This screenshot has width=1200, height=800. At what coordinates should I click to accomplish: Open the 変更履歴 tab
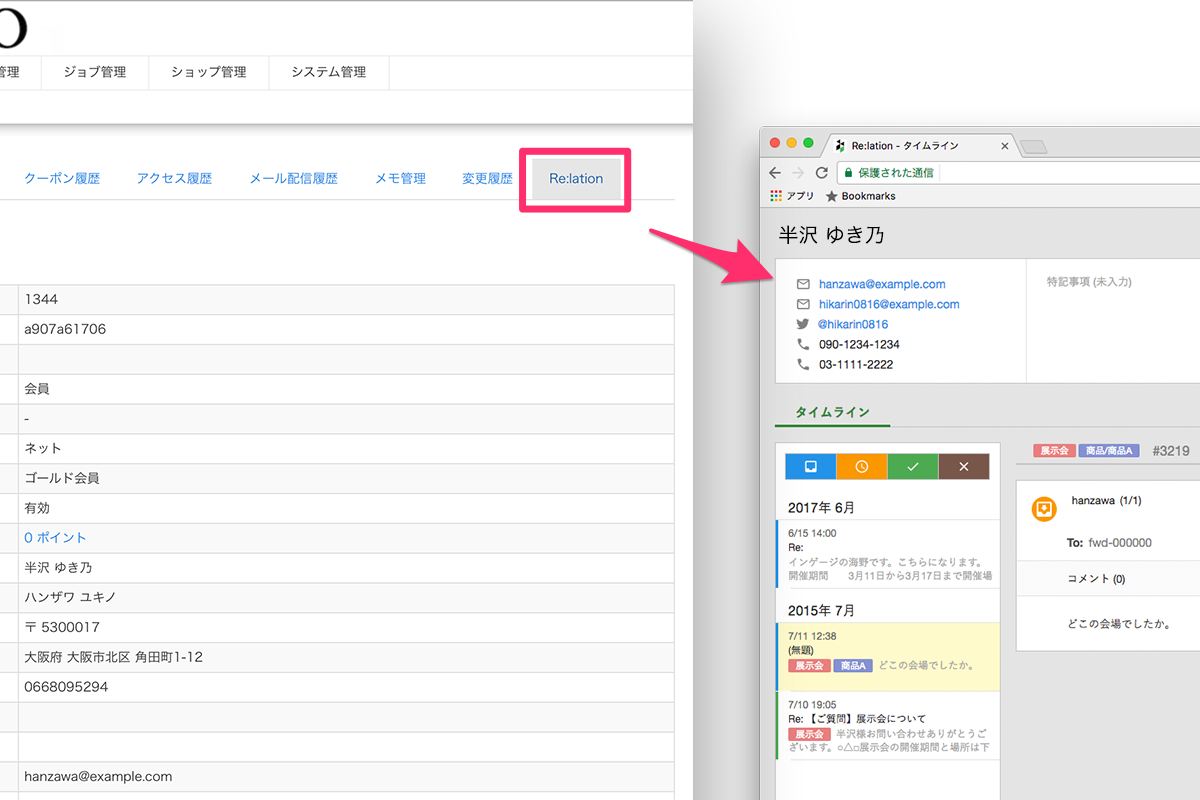pyautogui.click(x=487, y=179)
